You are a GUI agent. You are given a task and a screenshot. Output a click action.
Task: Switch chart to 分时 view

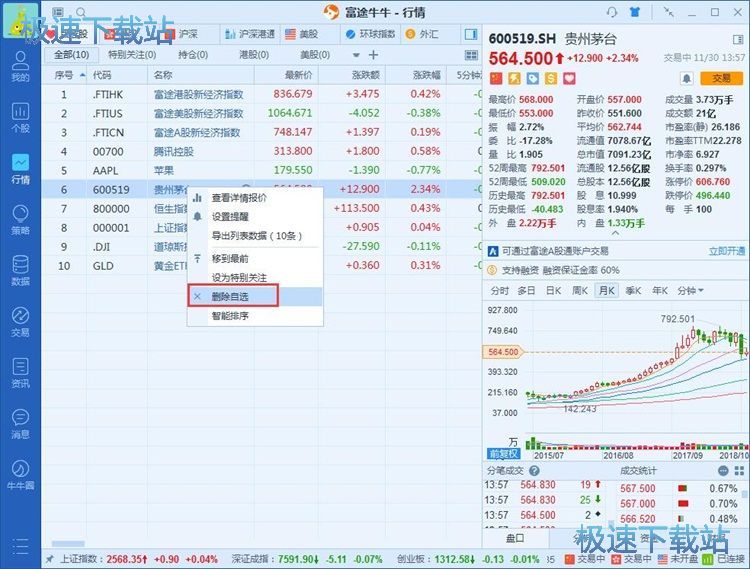click(x=499, y=291)
